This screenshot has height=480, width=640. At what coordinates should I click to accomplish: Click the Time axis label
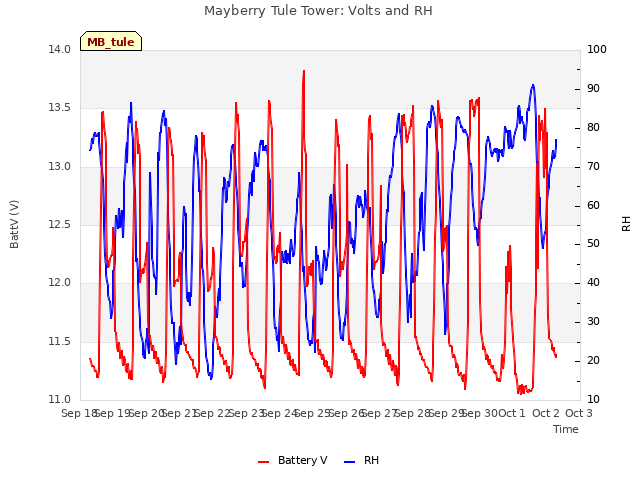566,429
